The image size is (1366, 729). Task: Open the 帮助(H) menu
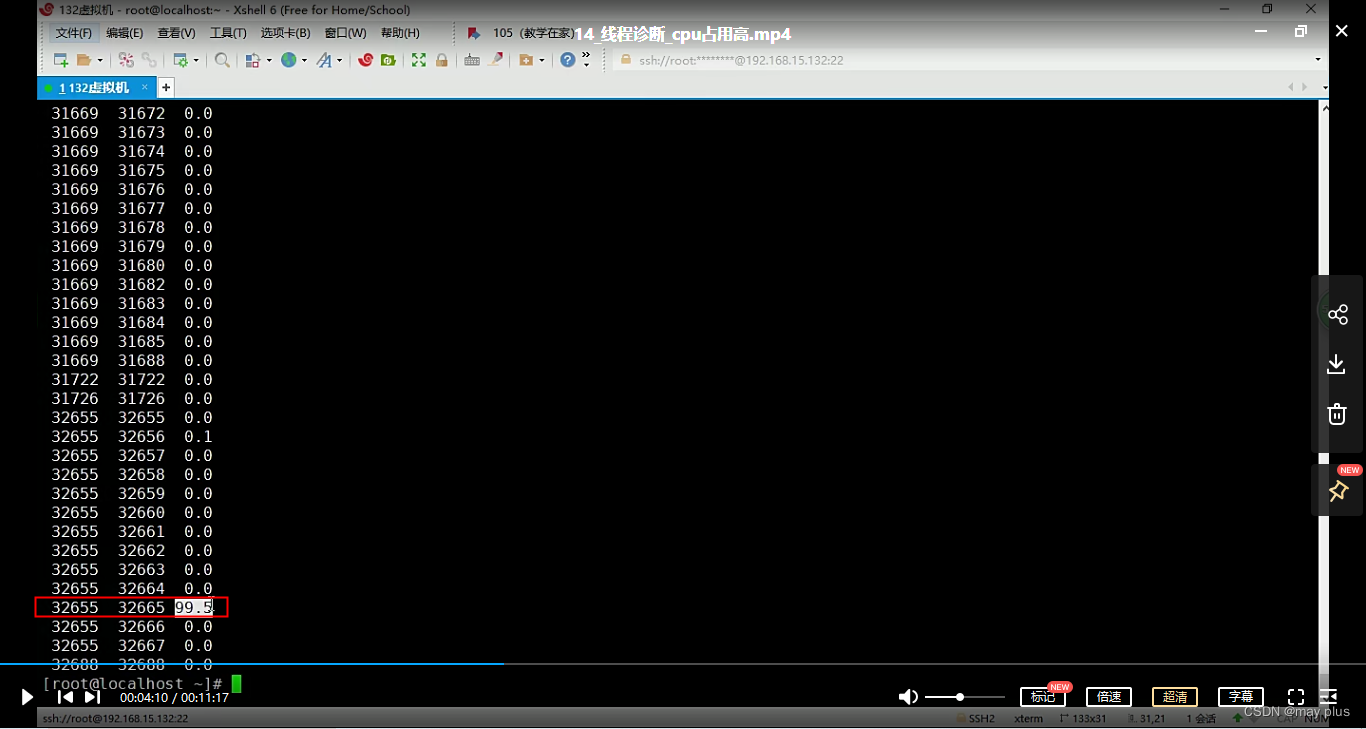[x=400, y=33]
